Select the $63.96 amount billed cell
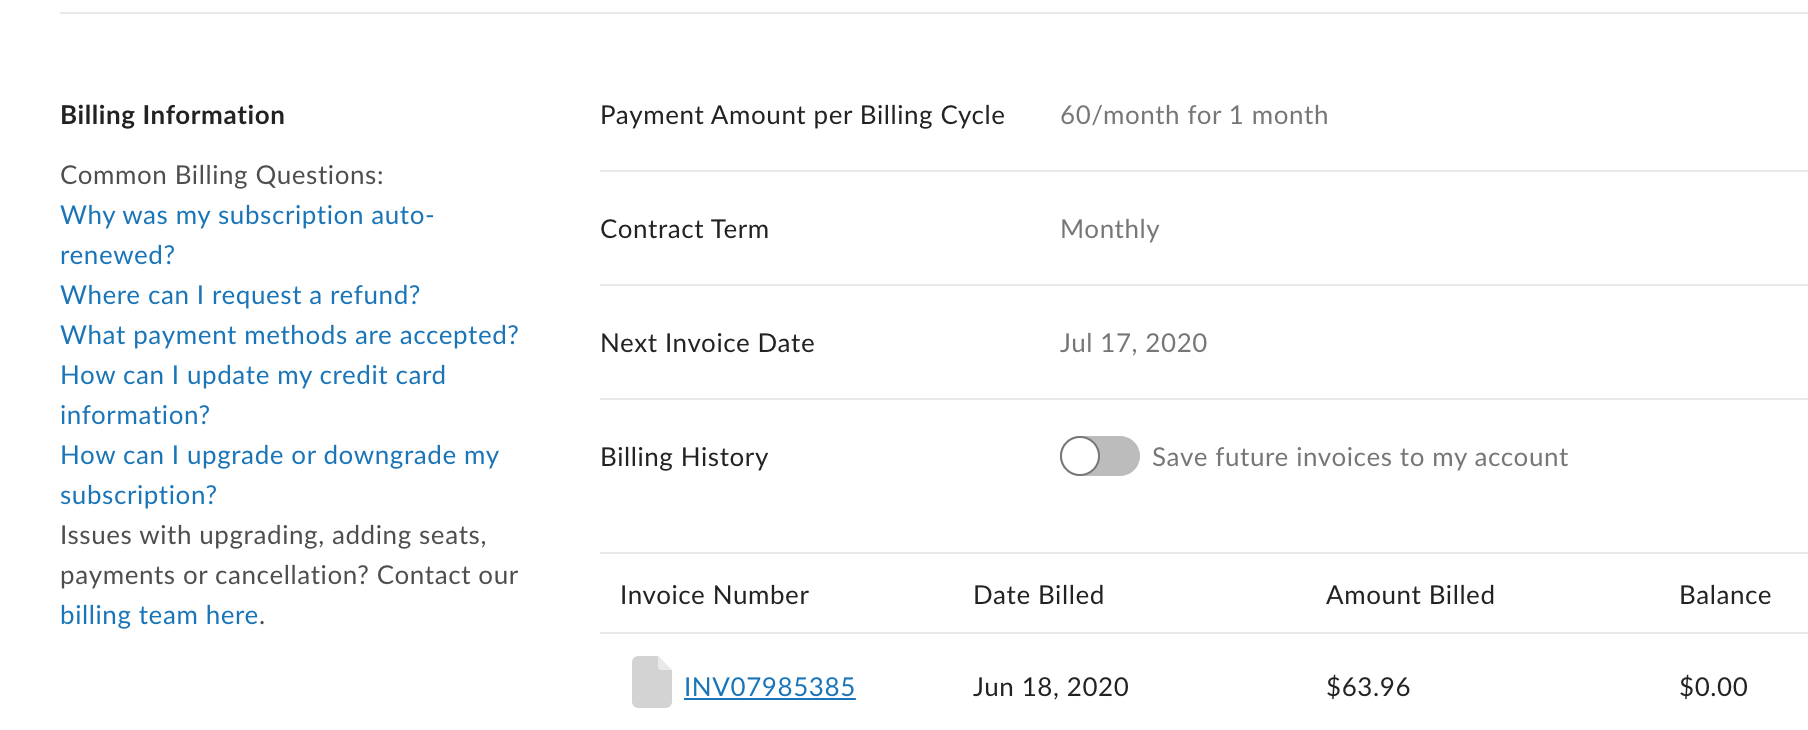Image resolution: width=1808 pixels, height=730 pixels. pyautogui.click(x=1367, y=687)
